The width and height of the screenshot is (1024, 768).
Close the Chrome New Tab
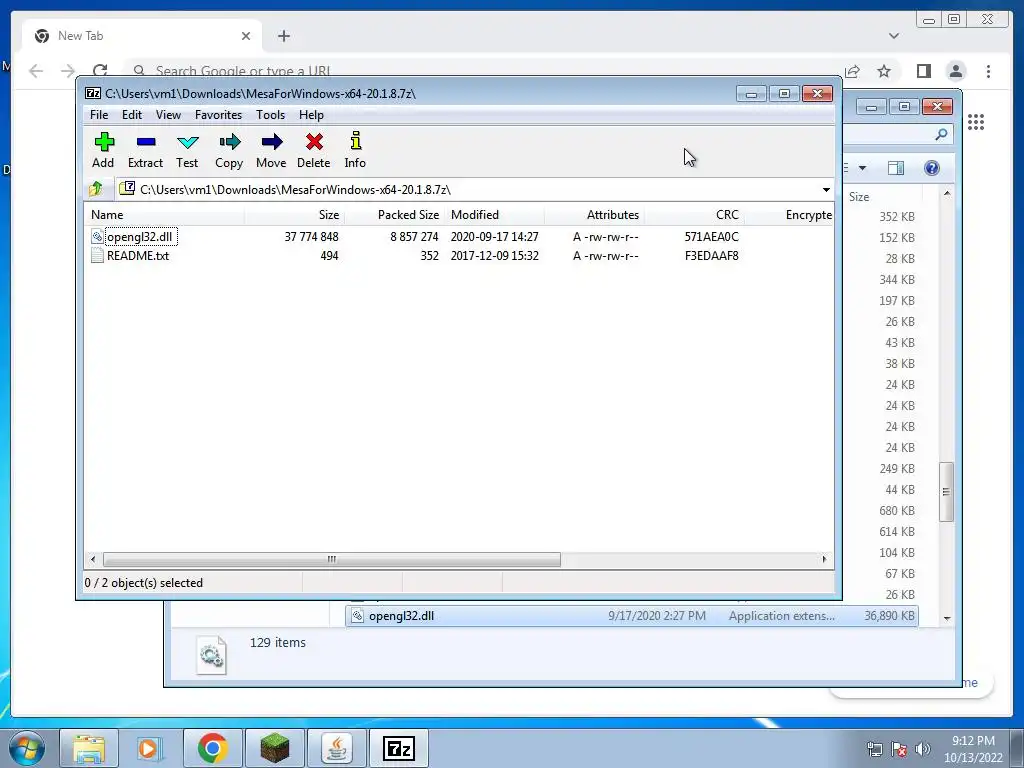(x=246, y=36)
